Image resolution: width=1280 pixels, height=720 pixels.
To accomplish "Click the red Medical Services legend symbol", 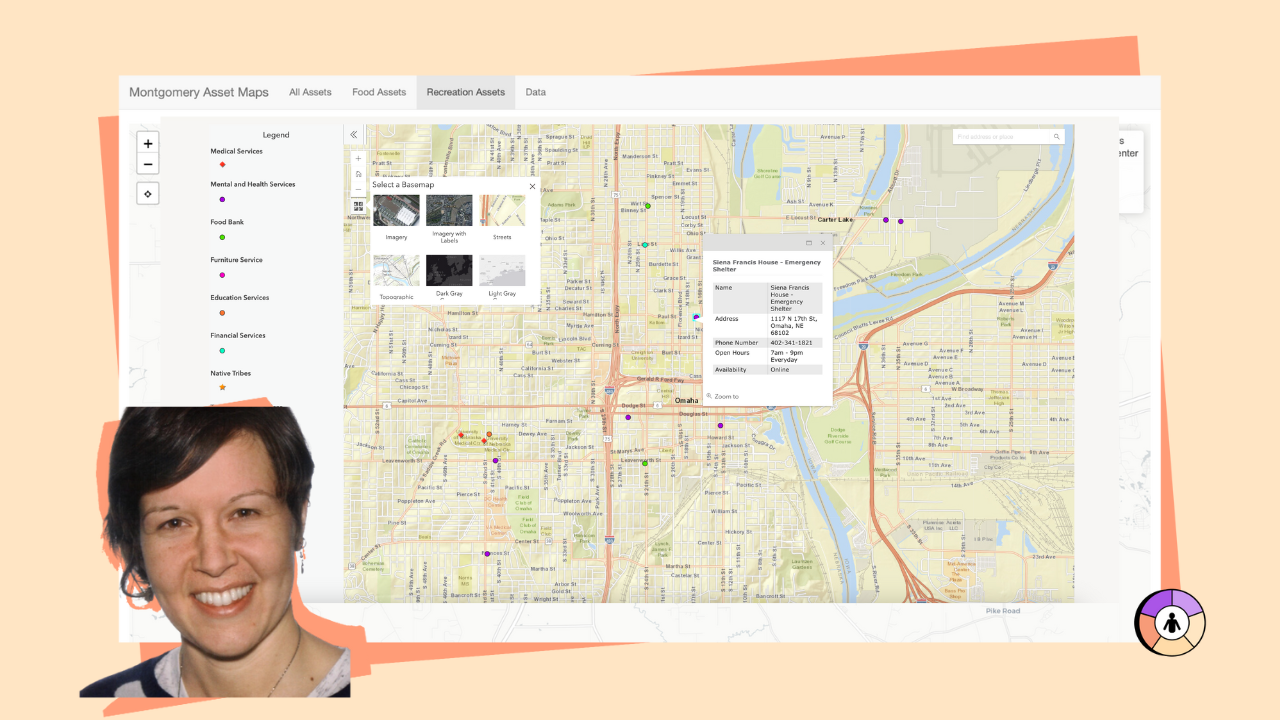I will [222, 164].
